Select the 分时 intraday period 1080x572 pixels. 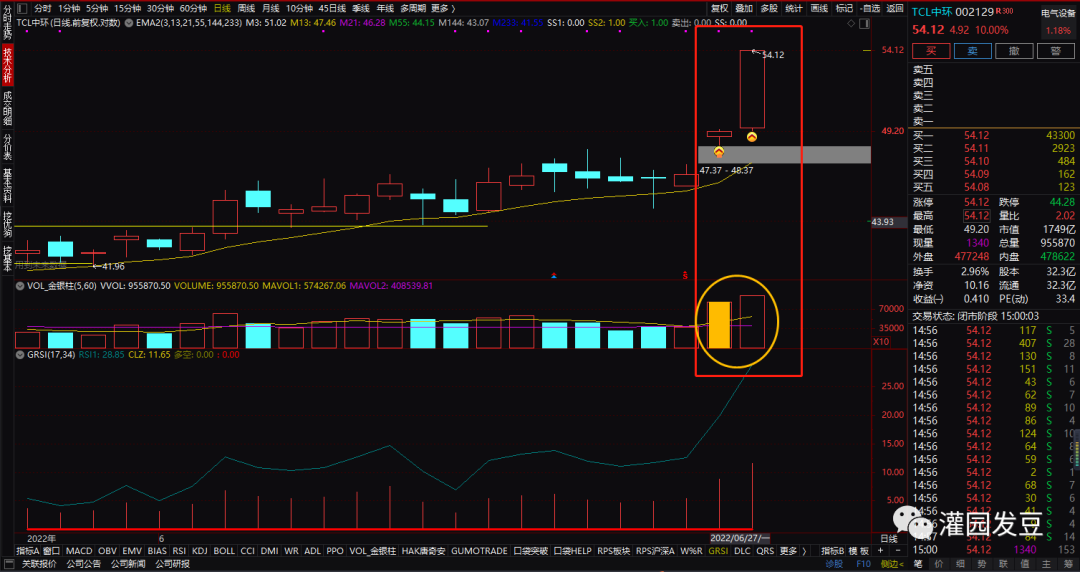(42, 8)
